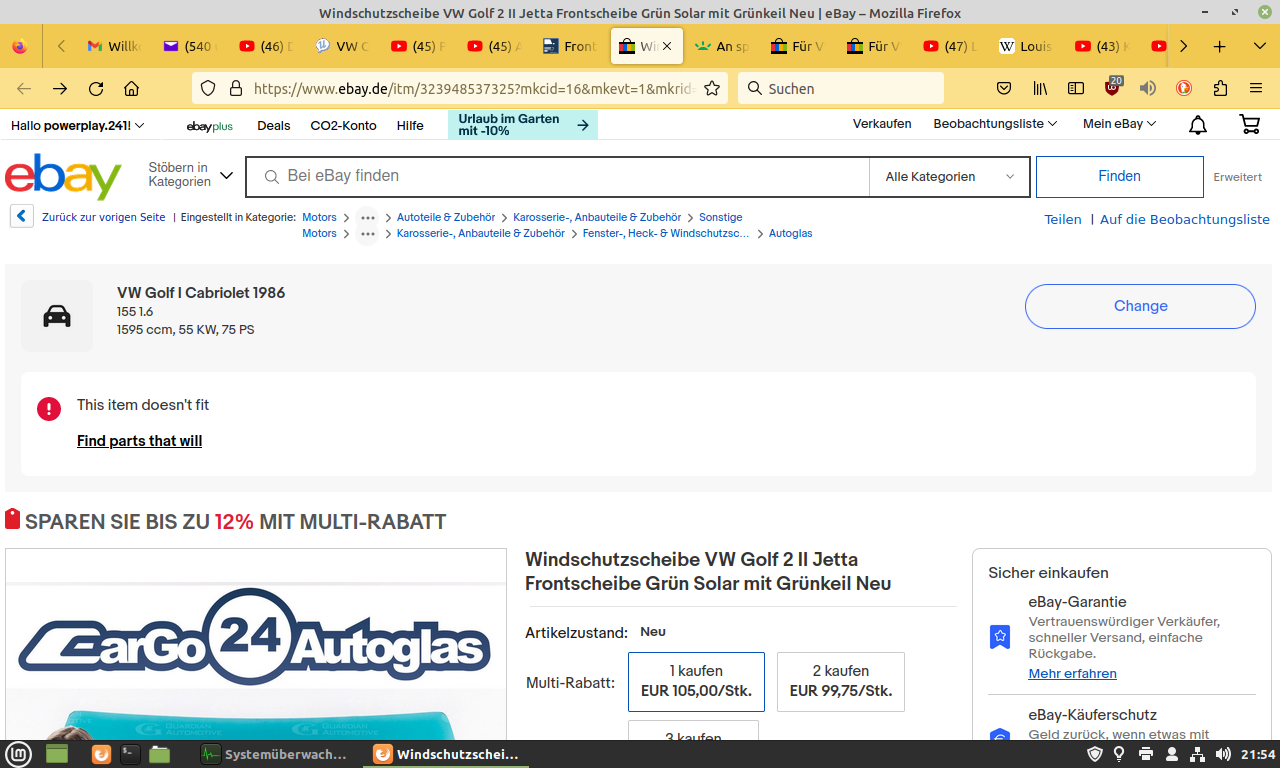Click the Firefox reload page icon

click(96, 88)
